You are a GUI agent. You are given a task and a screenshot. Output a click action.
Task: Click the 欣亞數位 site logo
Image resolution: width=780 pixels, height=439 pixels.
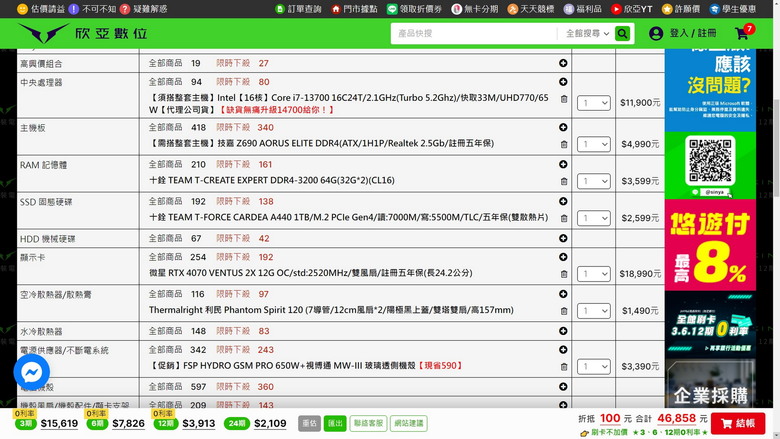click(x=83, y=33)
